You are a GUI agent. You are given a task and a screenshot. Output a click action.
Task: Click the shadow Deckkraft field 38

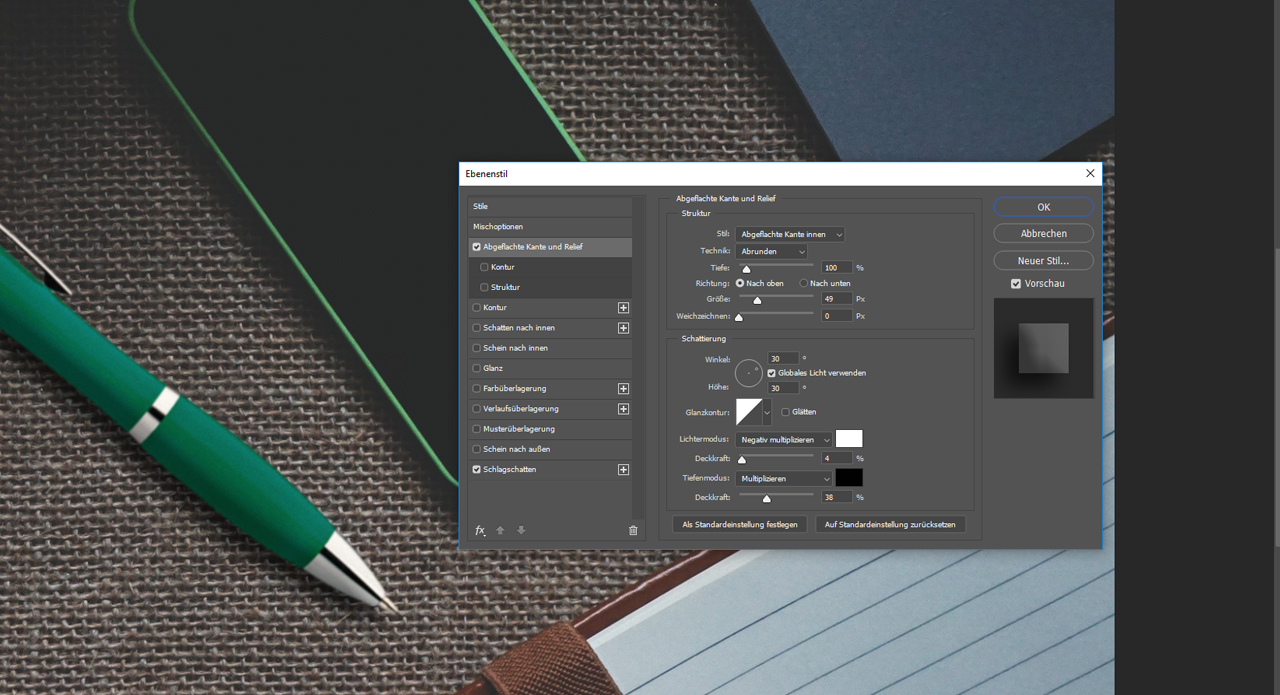coord(837,497)
